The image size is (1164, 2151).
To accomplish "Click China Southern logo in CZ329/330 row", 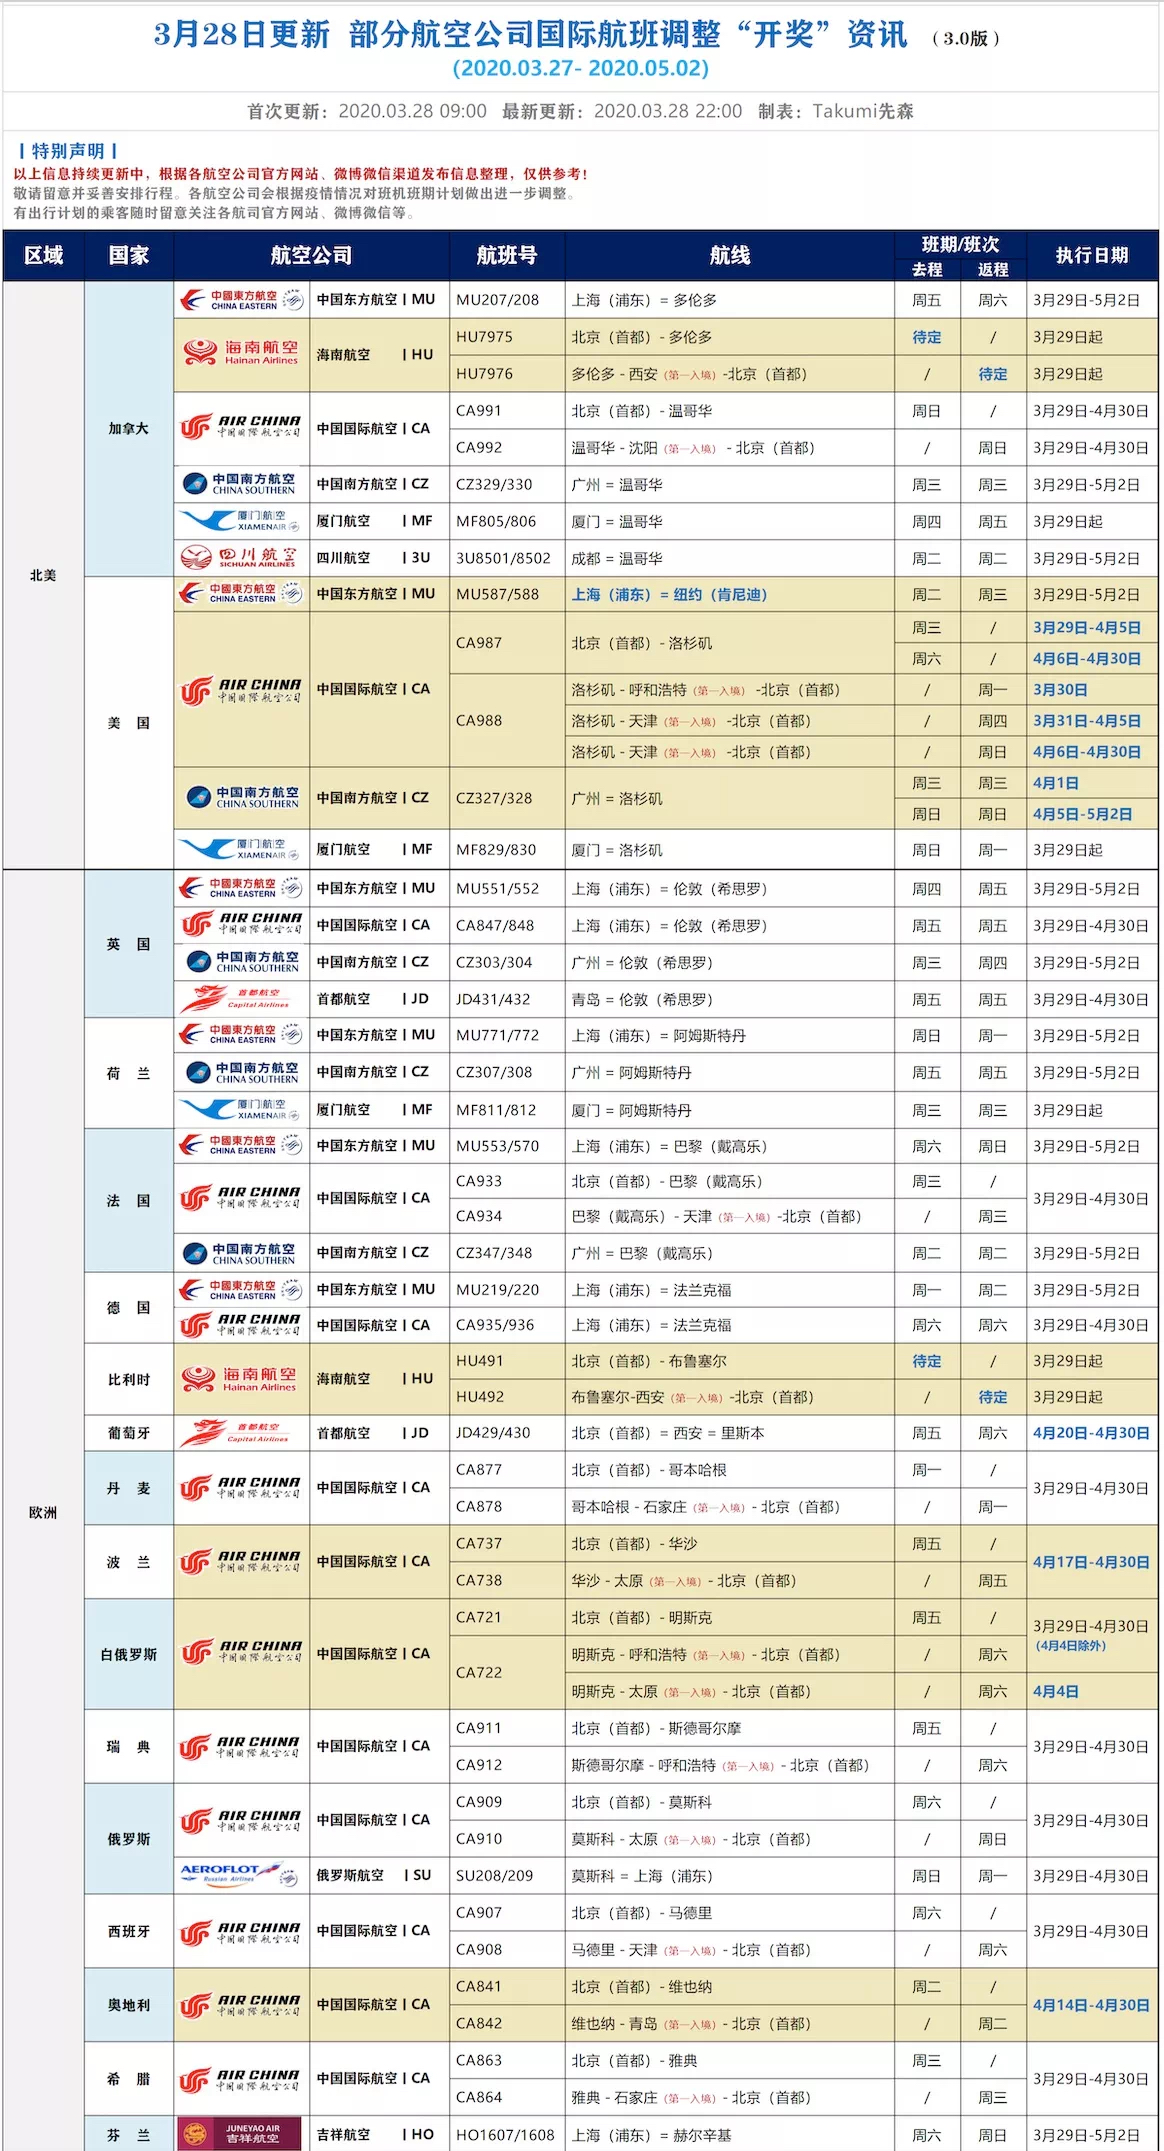I will click(x=241, y=484).
